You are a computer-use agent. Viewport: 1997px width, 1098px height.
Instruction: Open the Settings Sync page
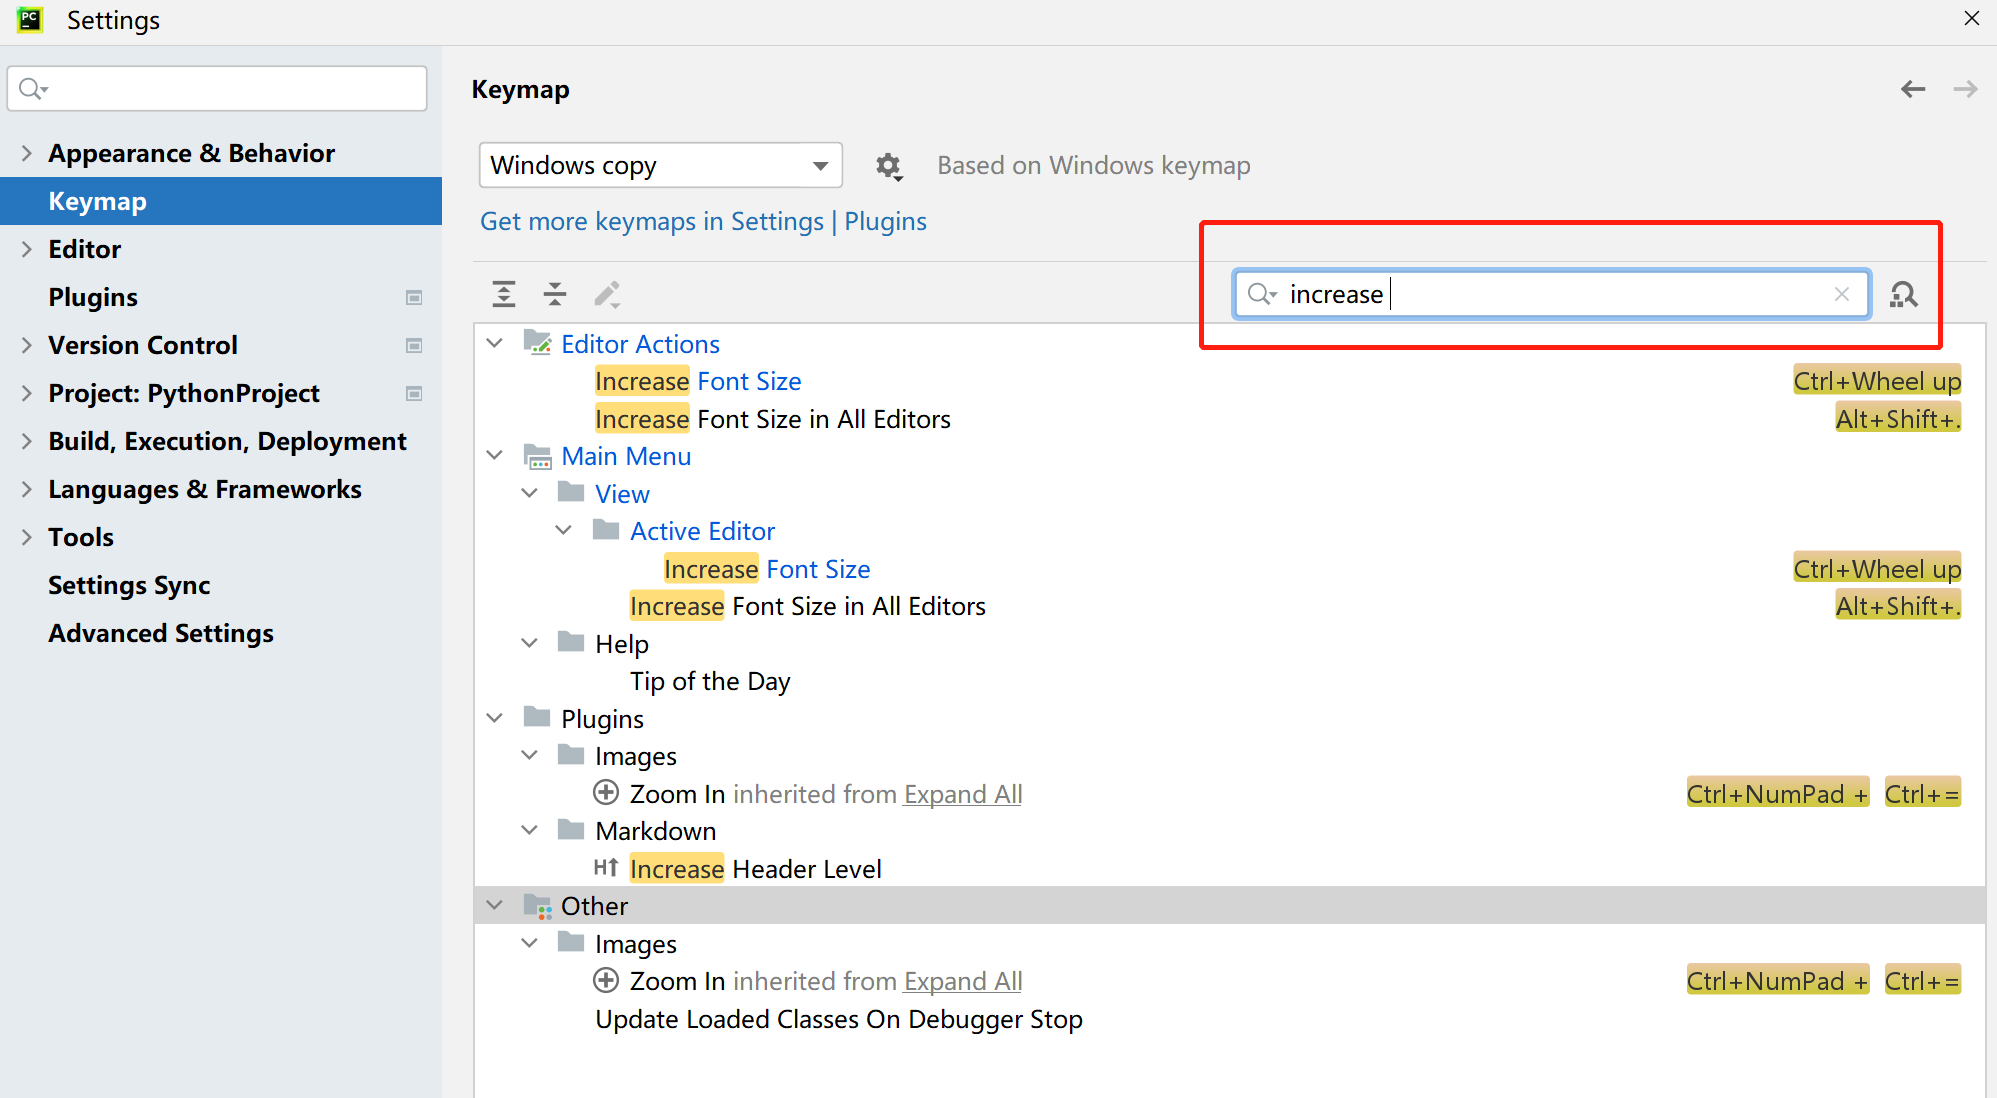pos(129,585)
